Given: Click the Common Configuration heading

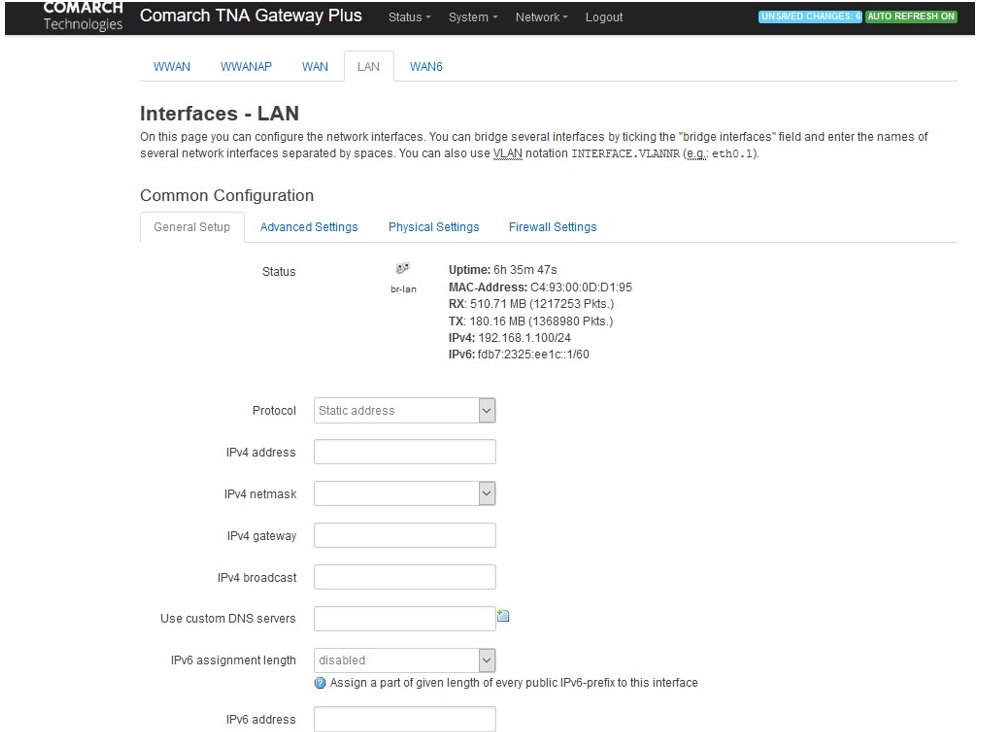Looking at the screenshot, I should tap(227, 195).
